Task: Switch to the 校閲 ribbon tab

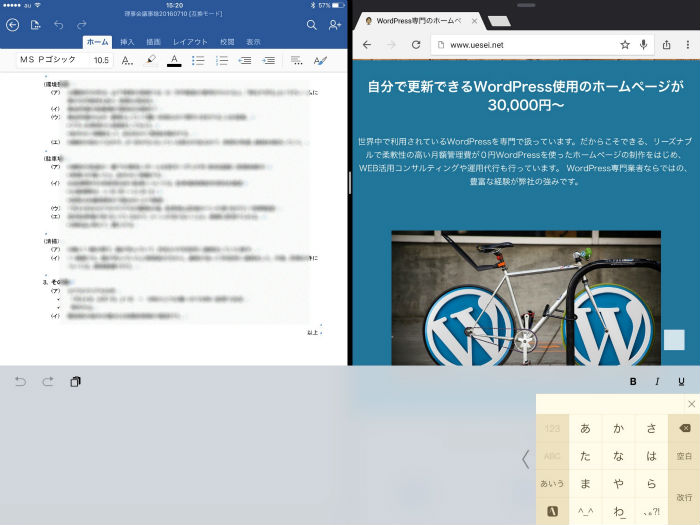Action: coord(227,42)
